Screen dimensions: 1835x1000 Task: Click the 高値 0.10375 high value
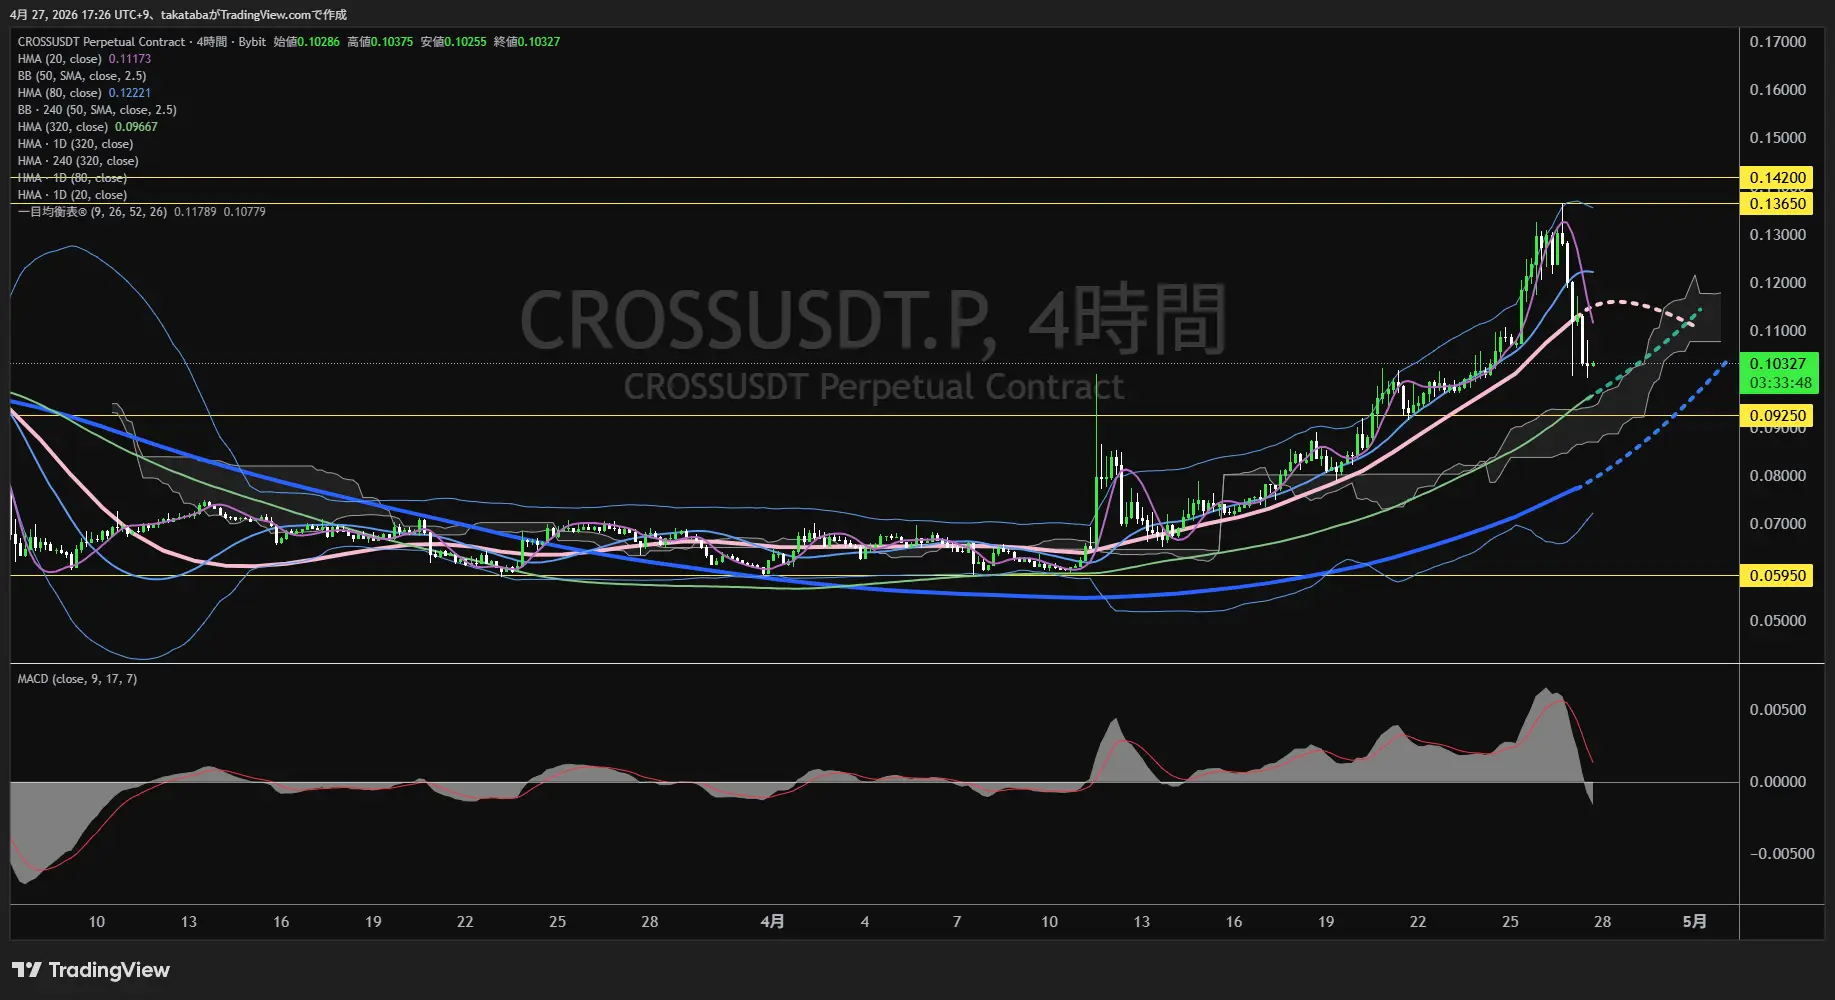click(x=380, y=42)
